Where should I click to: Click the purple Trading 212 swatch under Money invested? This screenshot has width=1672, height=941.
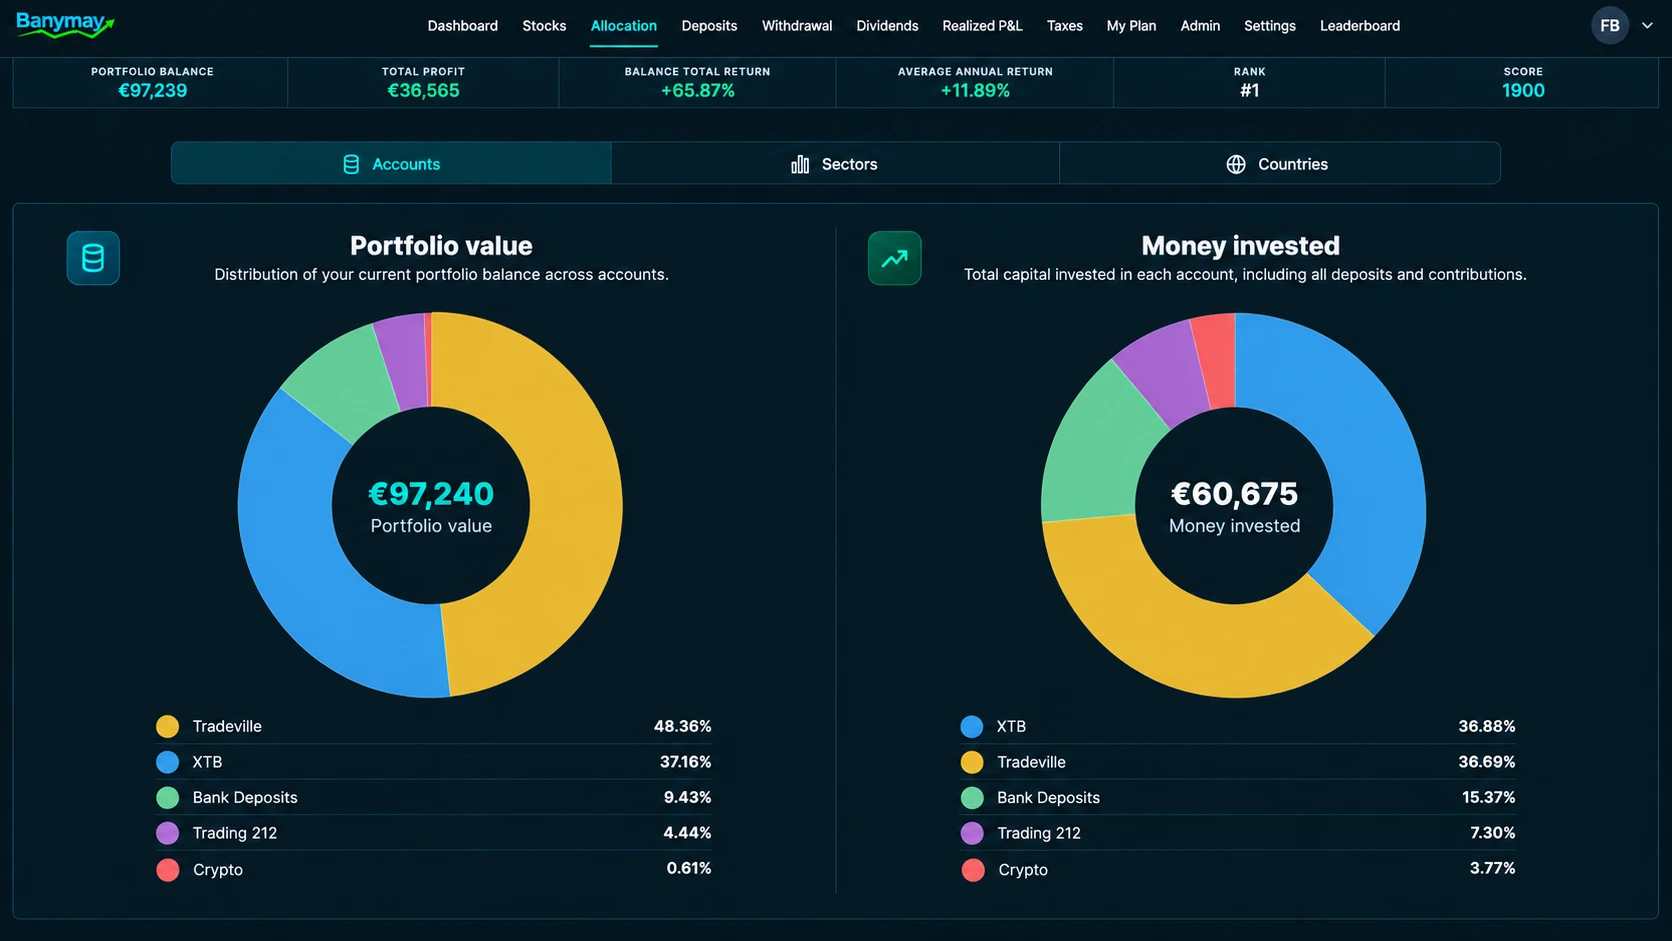[x=972, y=833]
